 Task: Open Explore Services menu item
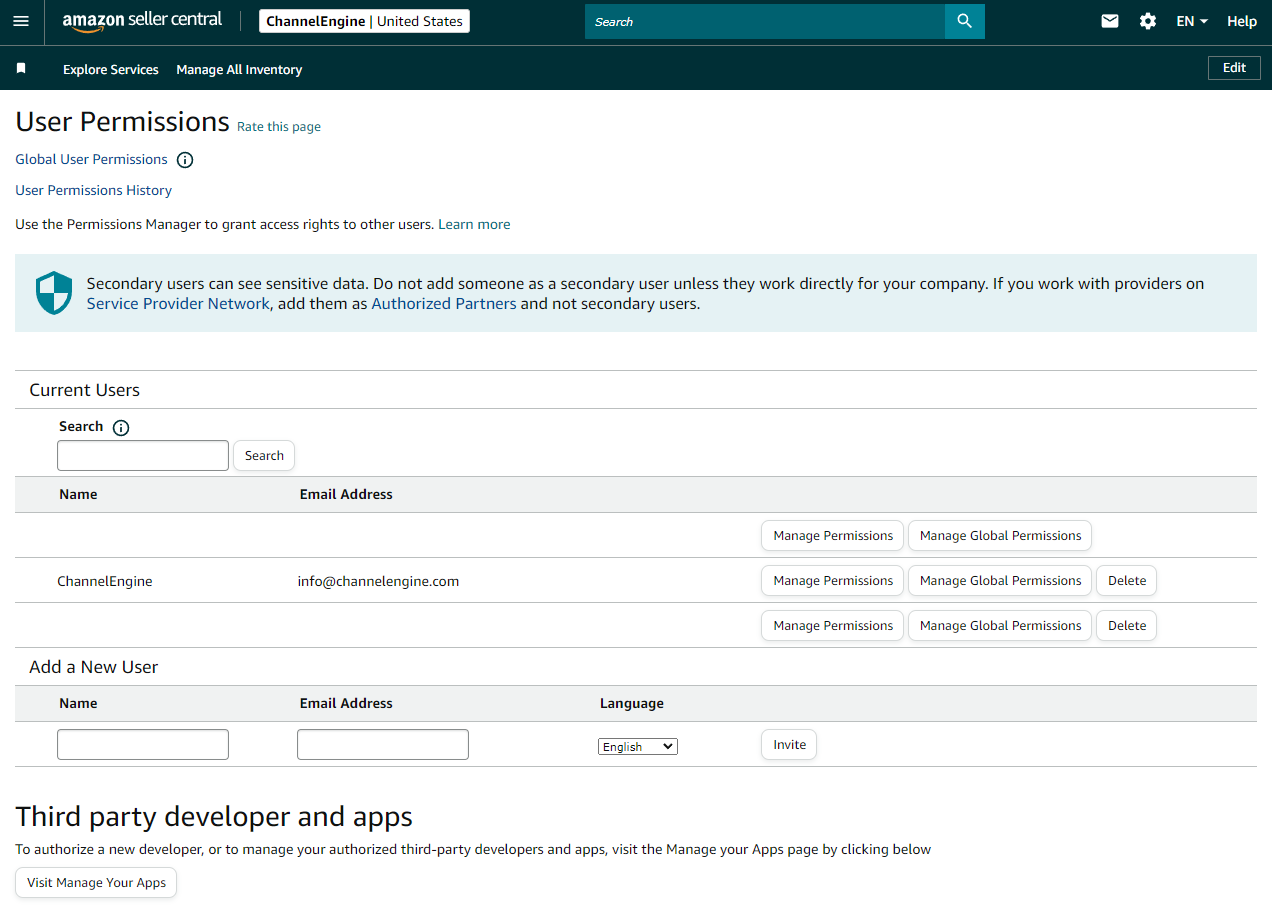point(111,69)
